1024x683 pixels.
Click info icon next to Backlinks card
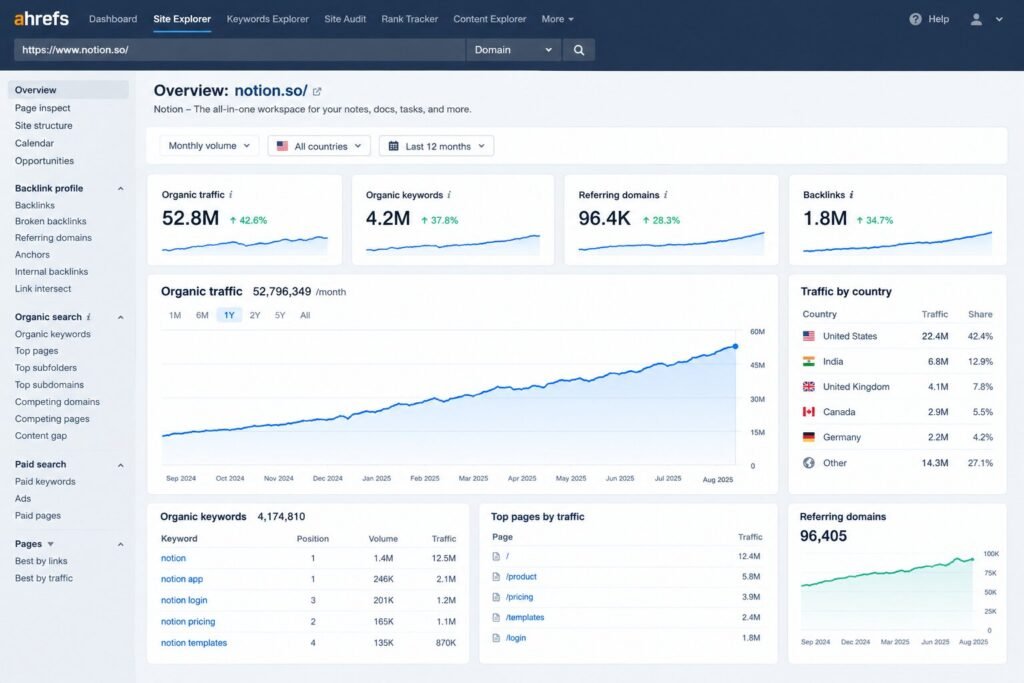click(851, 195)
